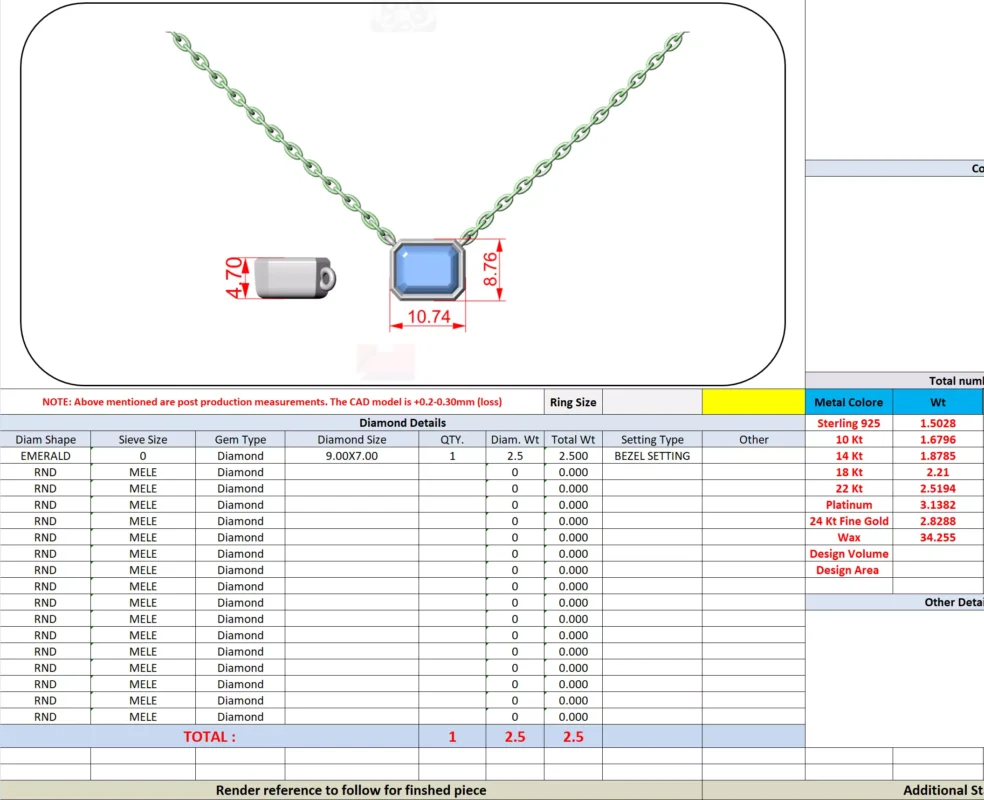Click the gray pendant side view image
The height and width of the screenshot is (800, 984).
[295, 278]
